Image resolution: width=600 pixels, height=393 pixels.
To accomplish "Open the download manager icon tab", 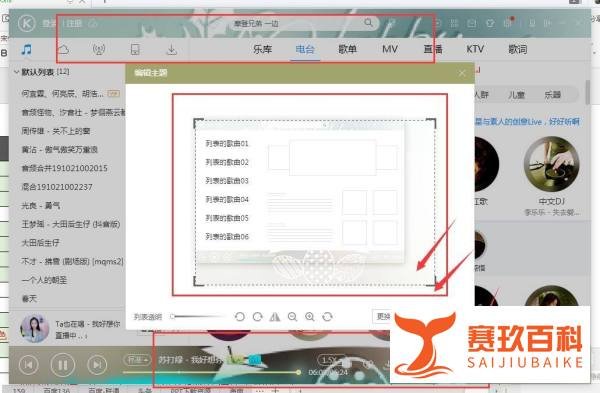I will 171,49.
